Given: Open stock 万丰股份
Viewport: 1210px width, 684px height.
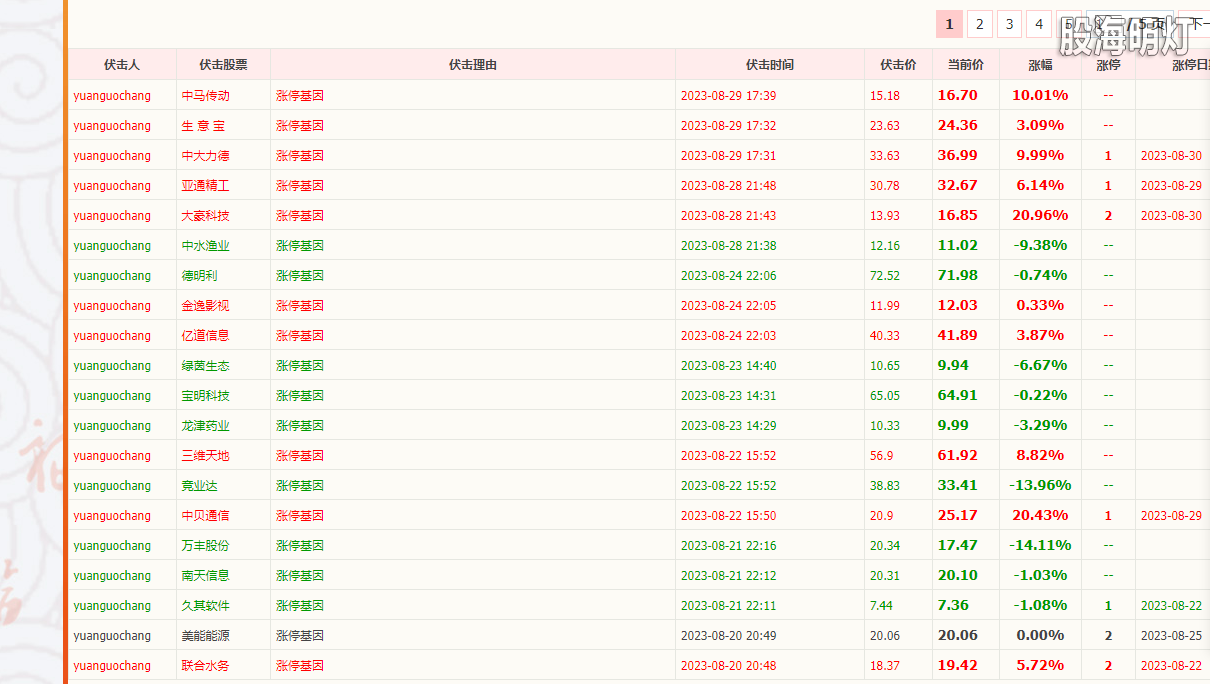Looking at the screenshot, I should [205, 546].
